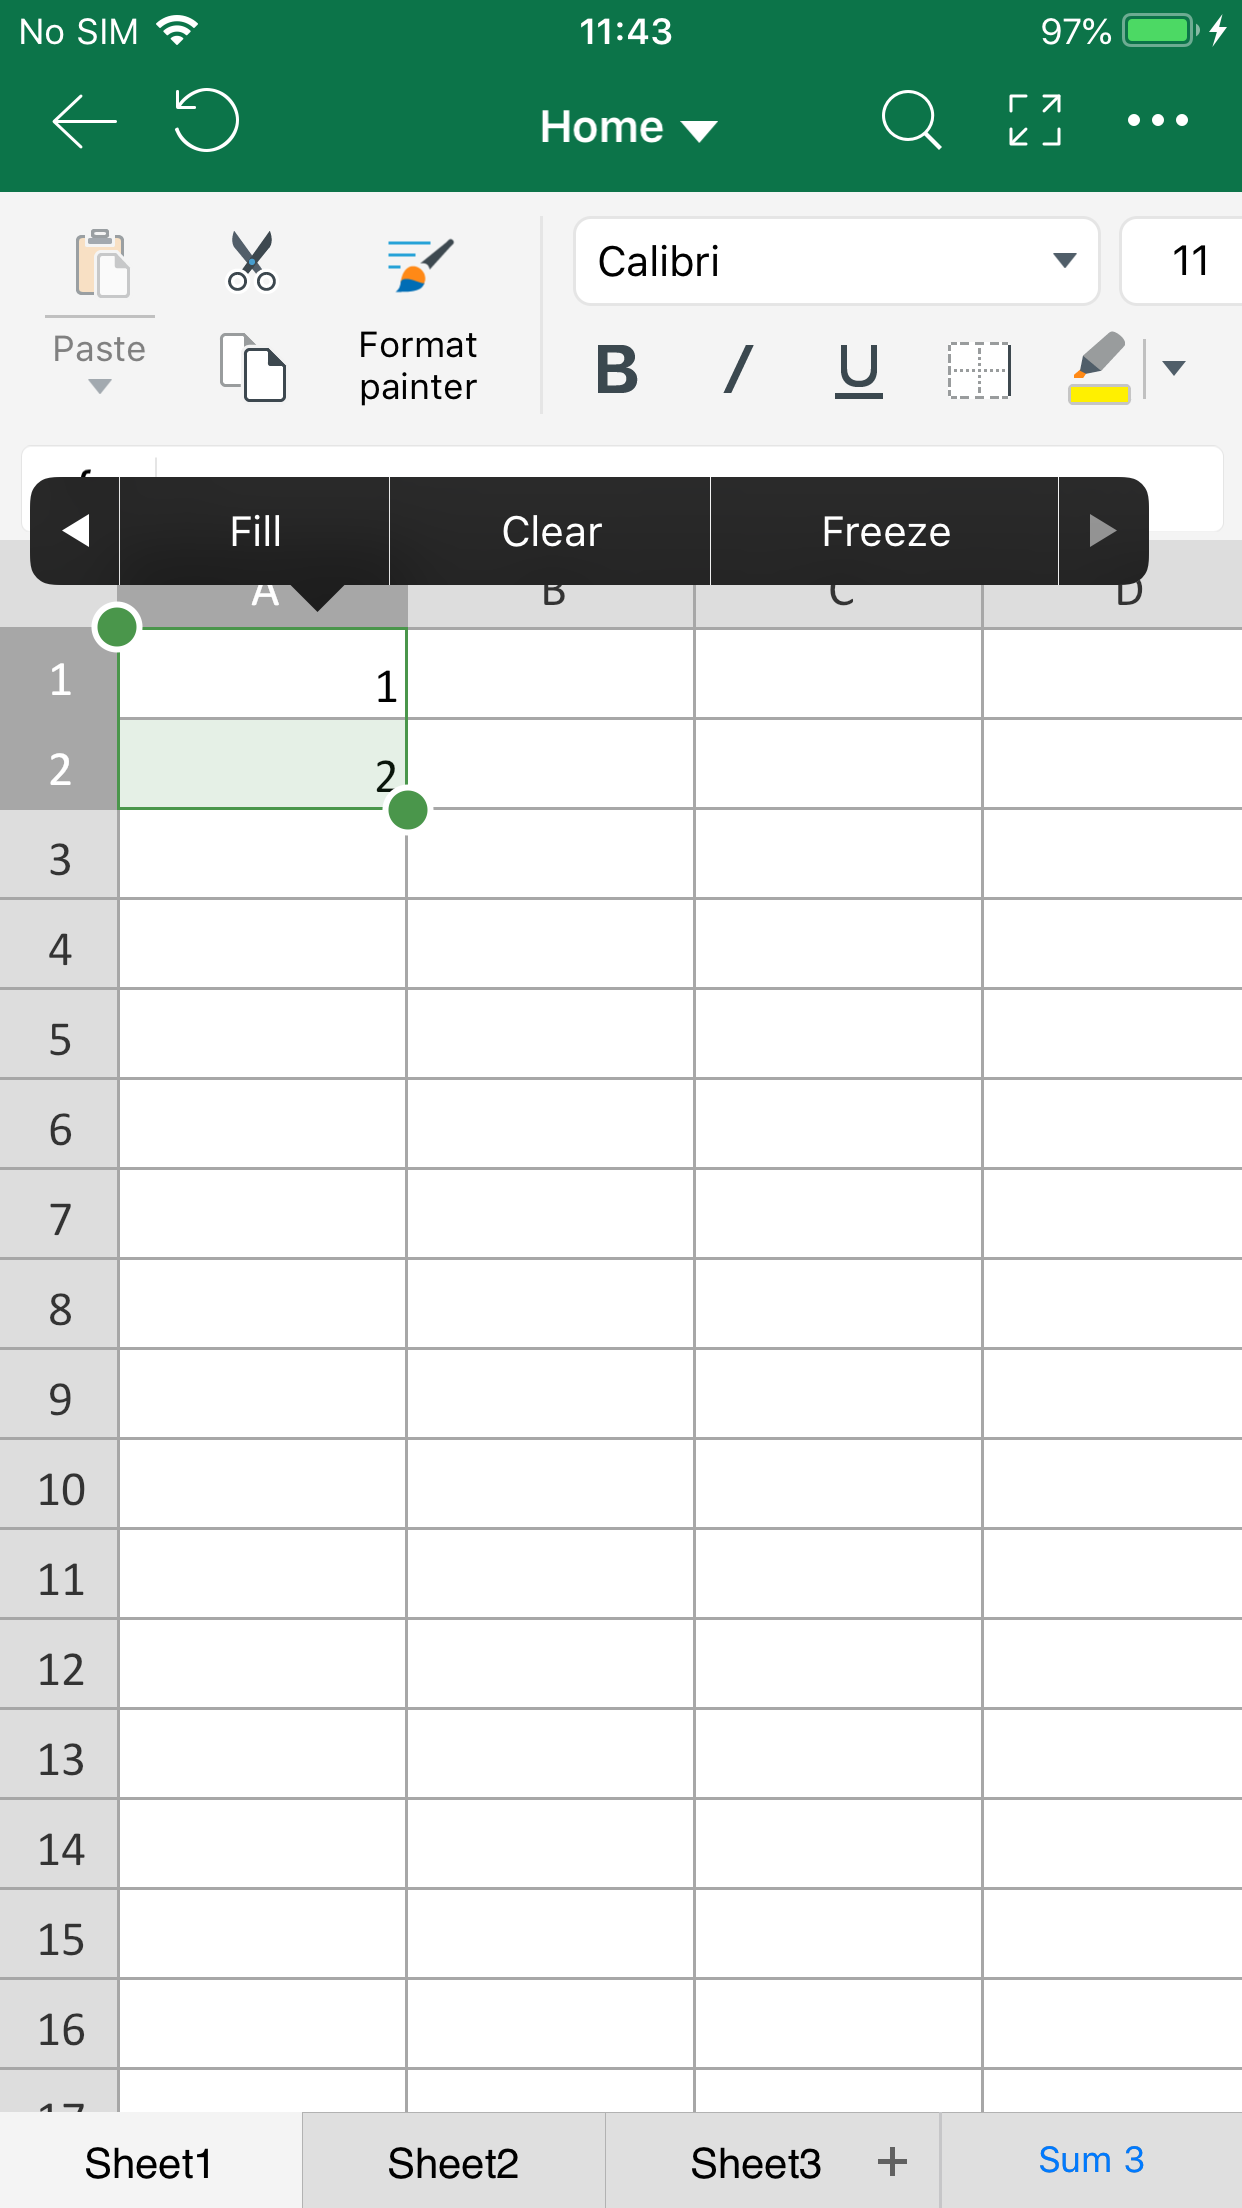Image resolution: width=1242 pixels, height=2208 pixels.
Task: Open the cell borders options
Action: (978, 370)
